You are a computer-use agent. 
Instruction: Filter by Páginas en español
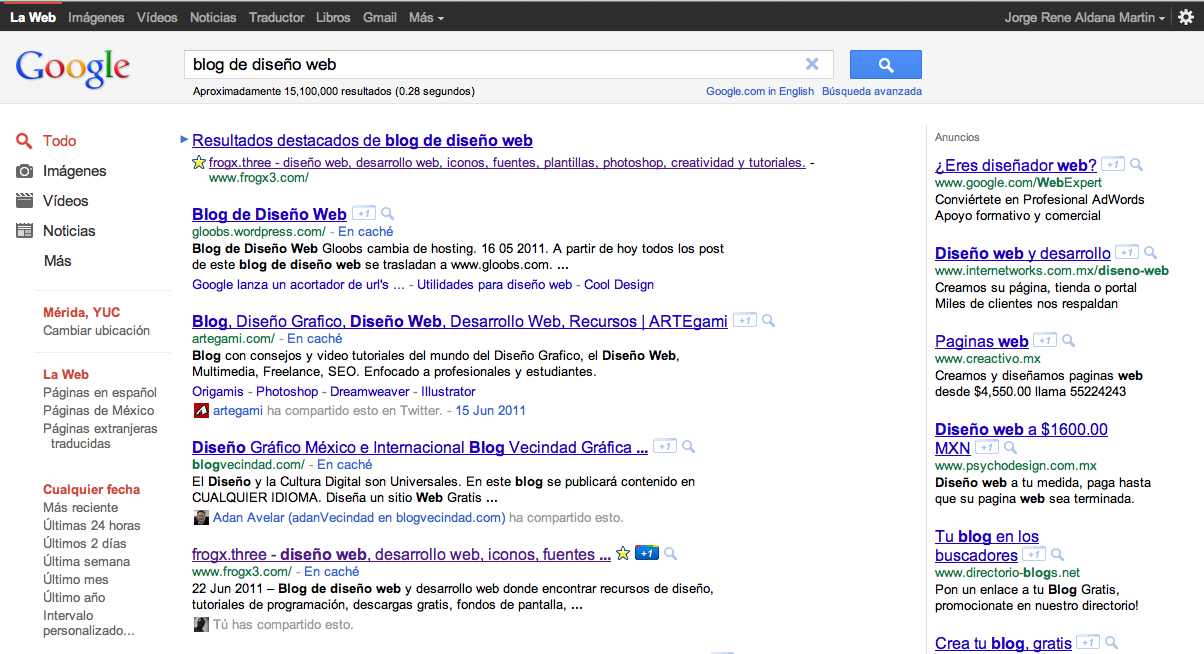tap(100, 392)
